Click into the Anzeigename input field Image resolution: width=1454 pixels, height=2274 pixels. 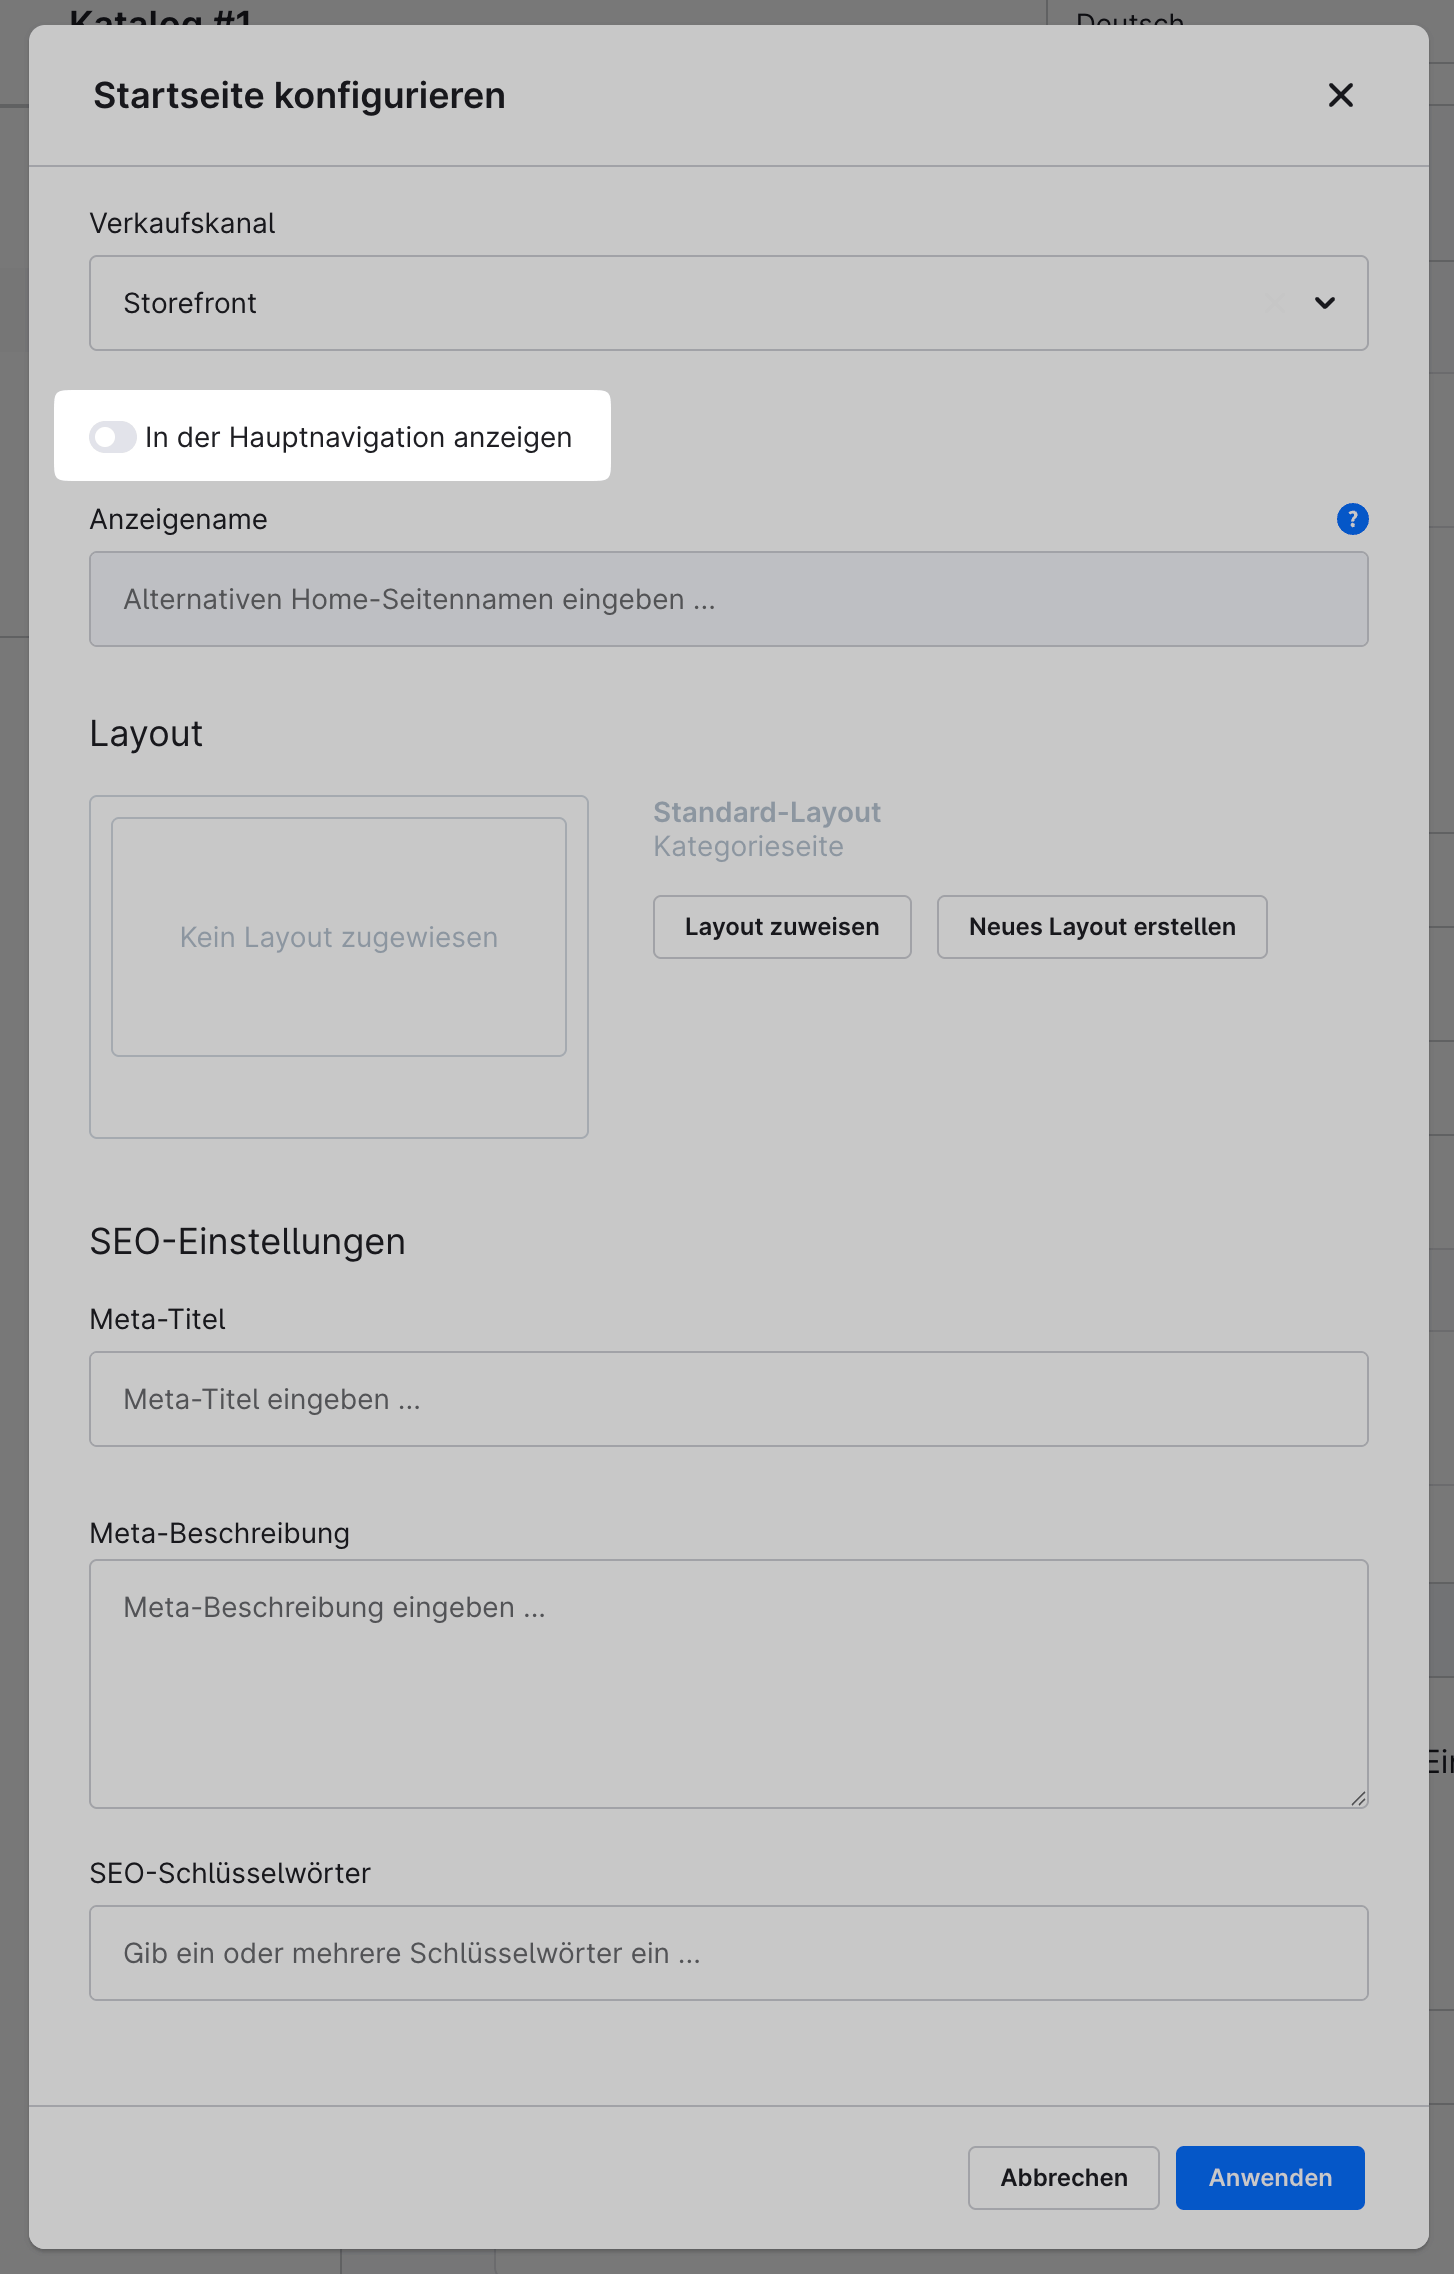point(728,599)
